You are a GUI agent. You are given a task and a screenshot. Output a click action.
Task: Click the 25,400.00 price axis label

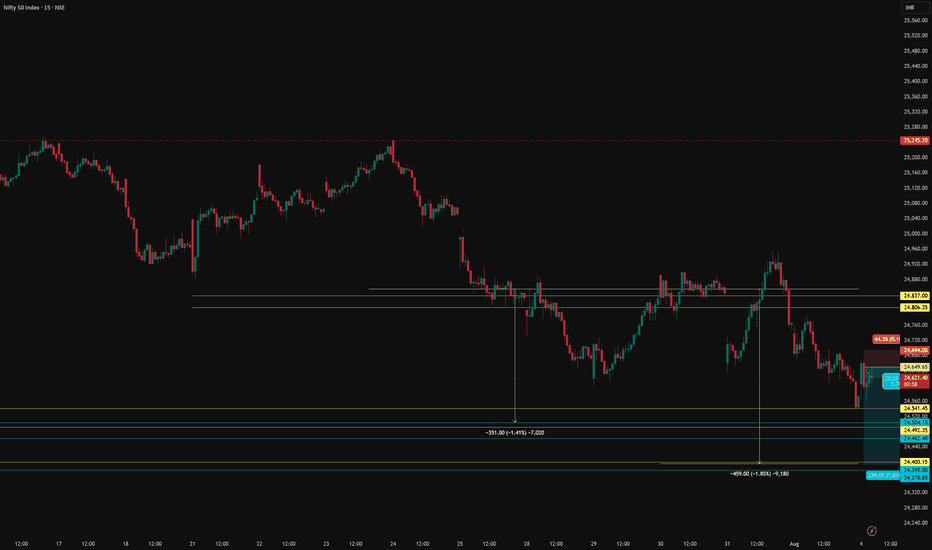915,81
